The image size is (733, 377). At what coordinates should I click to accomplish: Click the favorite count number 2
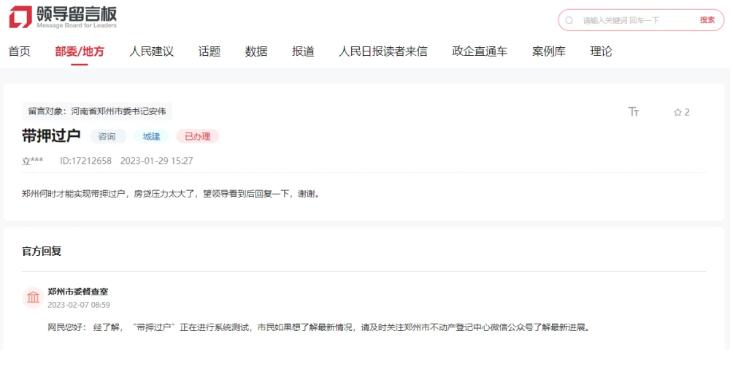[687, 112]
